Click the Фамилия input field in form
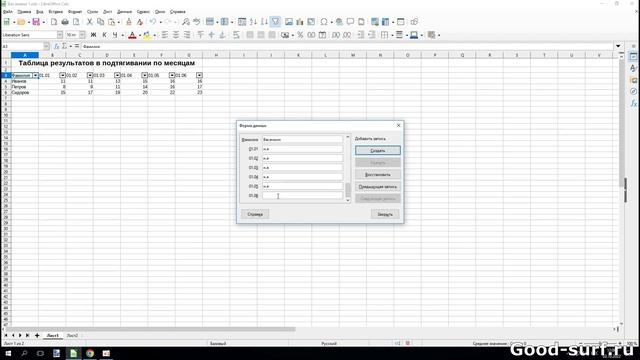Viewport: 640px width, 360px height. 302,140
